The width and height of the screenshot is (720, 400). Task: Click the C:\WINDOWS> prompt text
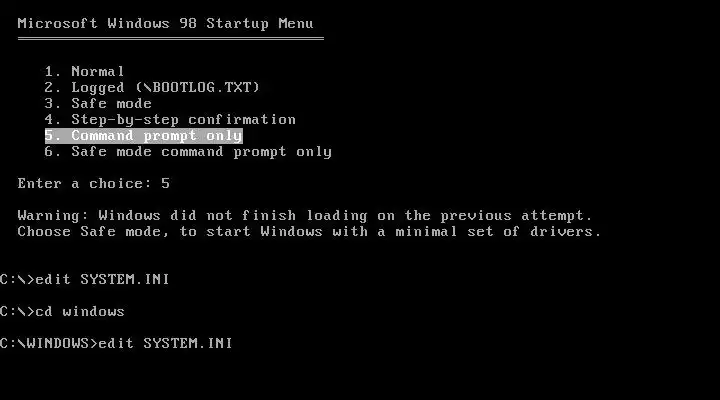tap(49, 344)
